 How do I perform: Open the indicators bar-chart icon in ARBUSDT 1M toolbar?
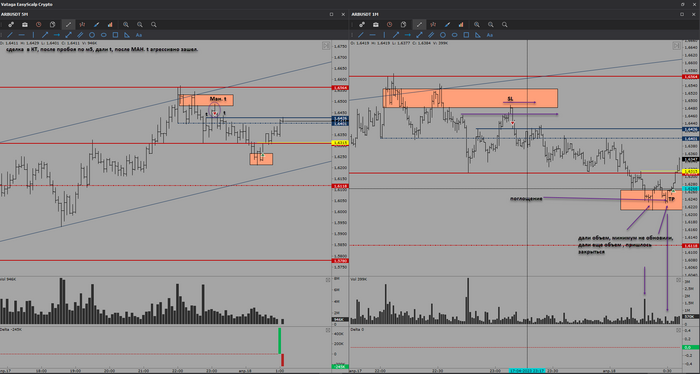point(461,25)
